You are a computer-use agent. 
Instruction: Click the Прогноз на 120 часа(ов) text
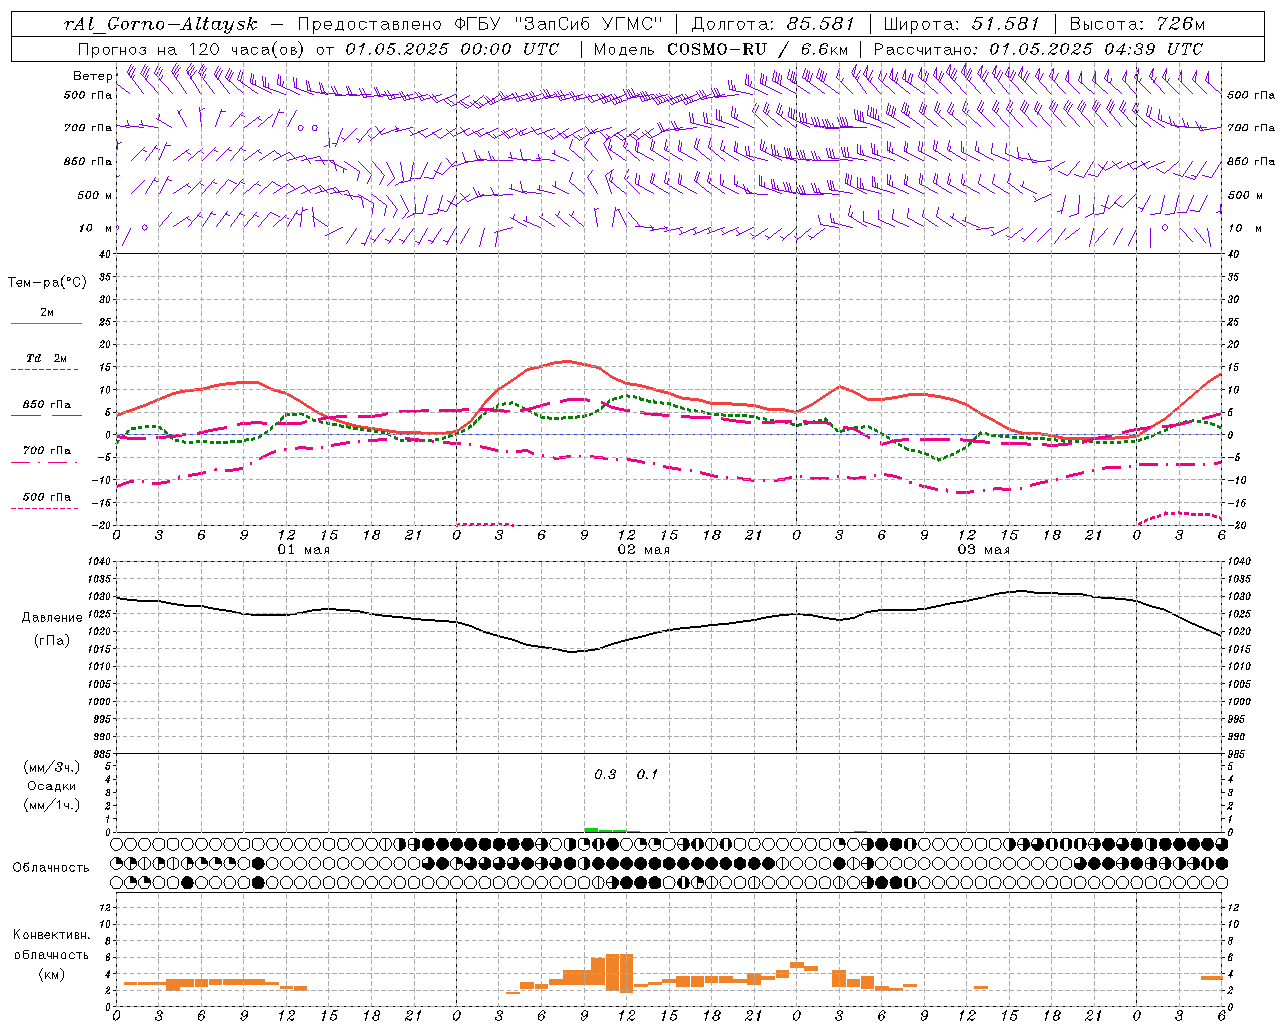(192, 49)
